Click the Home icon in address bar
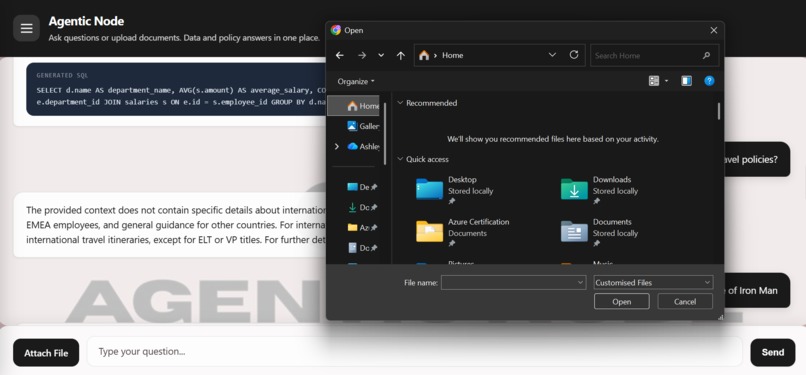This screenshot has width=806, height=375. [424, 55]
